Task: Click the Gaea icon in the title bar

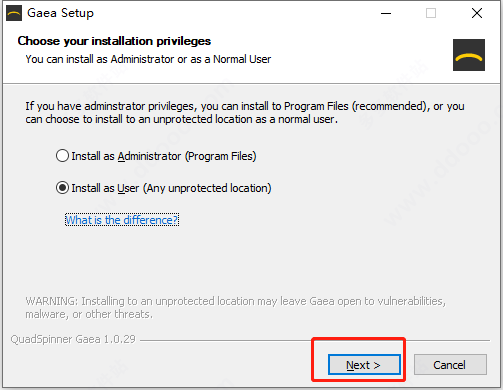Action: [14, 13]
